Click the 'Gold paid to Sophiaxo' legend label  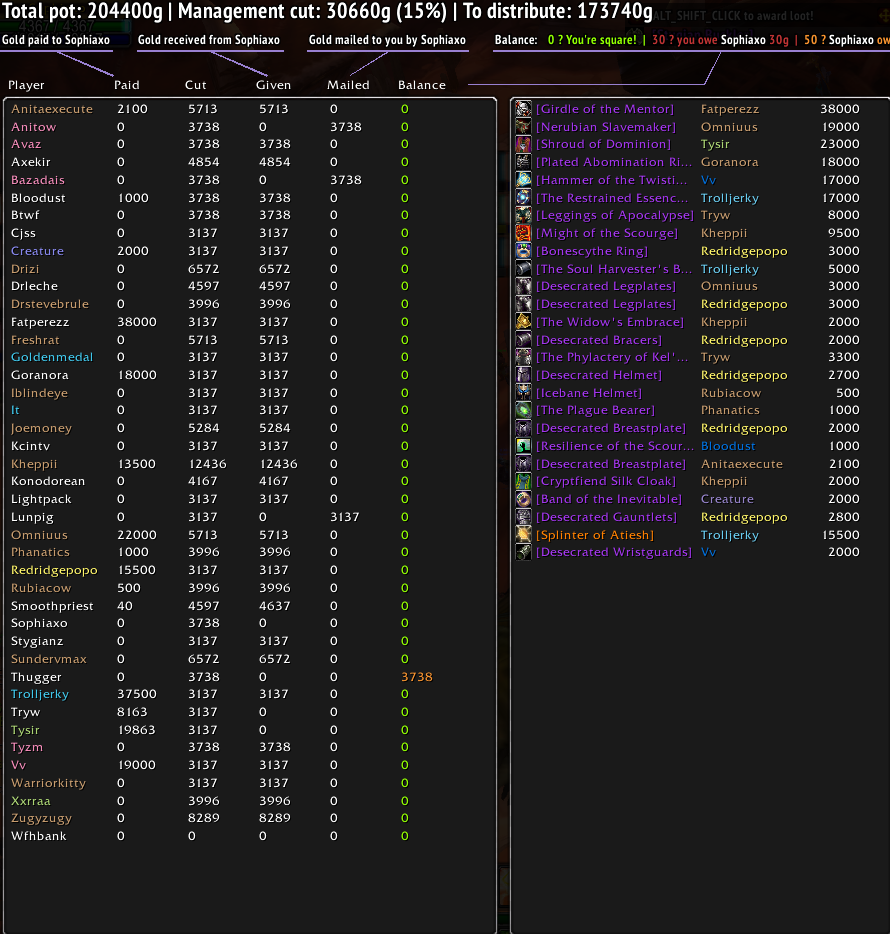(56, 40)
